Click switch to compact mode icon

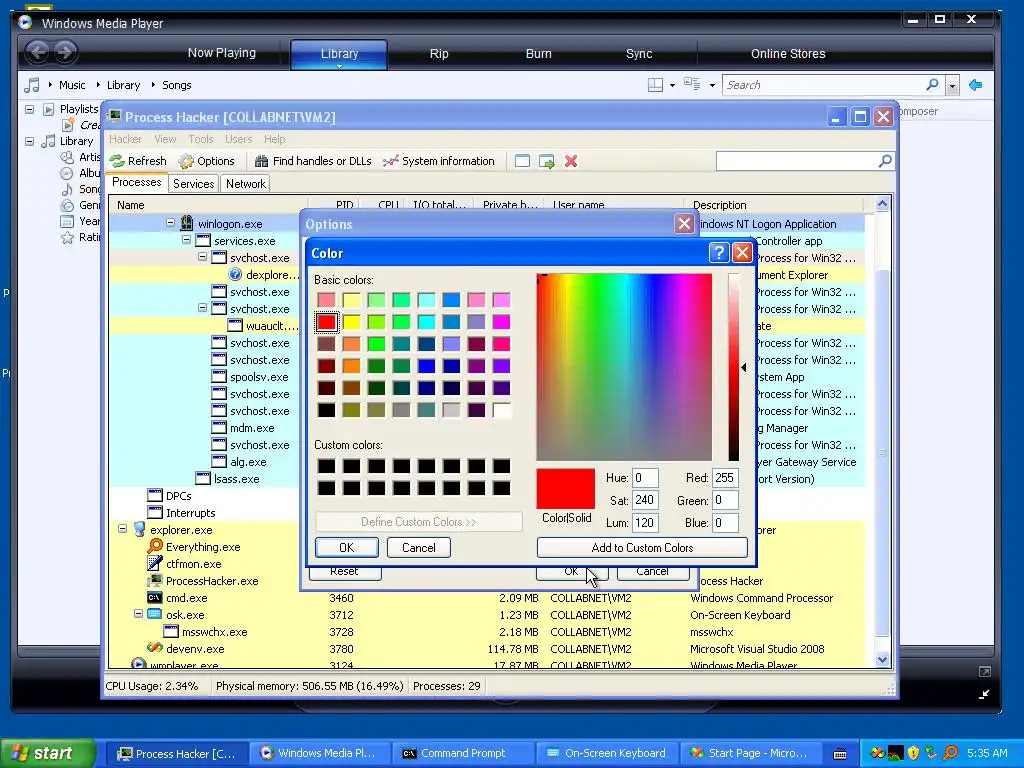[x=984, y=694]
